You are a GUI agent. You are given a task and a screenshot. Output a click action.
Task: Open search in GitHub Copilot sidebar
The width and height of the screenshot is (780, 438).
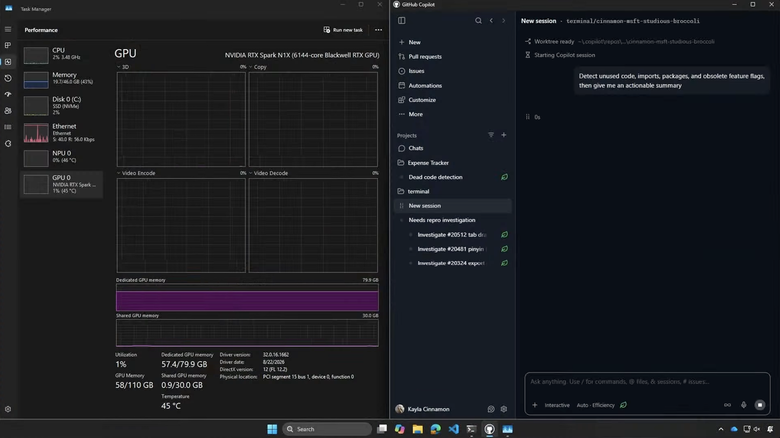(x=478, y=20)
